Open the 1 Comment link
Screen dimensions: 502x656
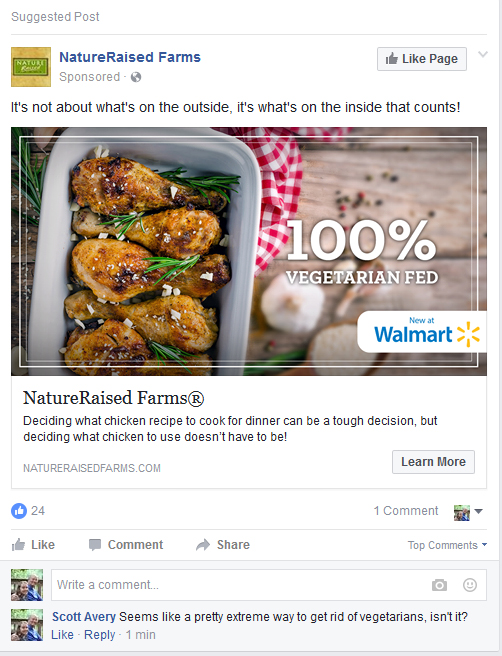click(x=406, y=511)
